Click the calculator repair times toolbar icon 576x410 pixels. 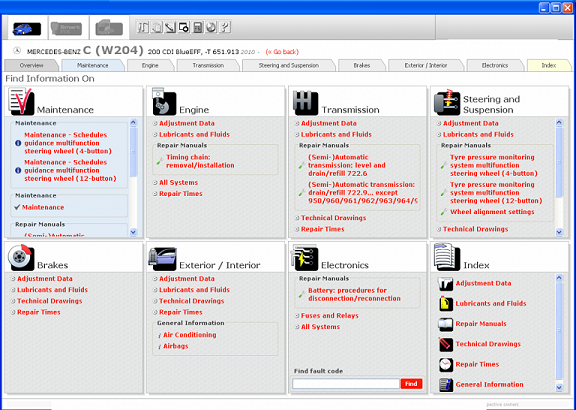[x=197, y=27]
